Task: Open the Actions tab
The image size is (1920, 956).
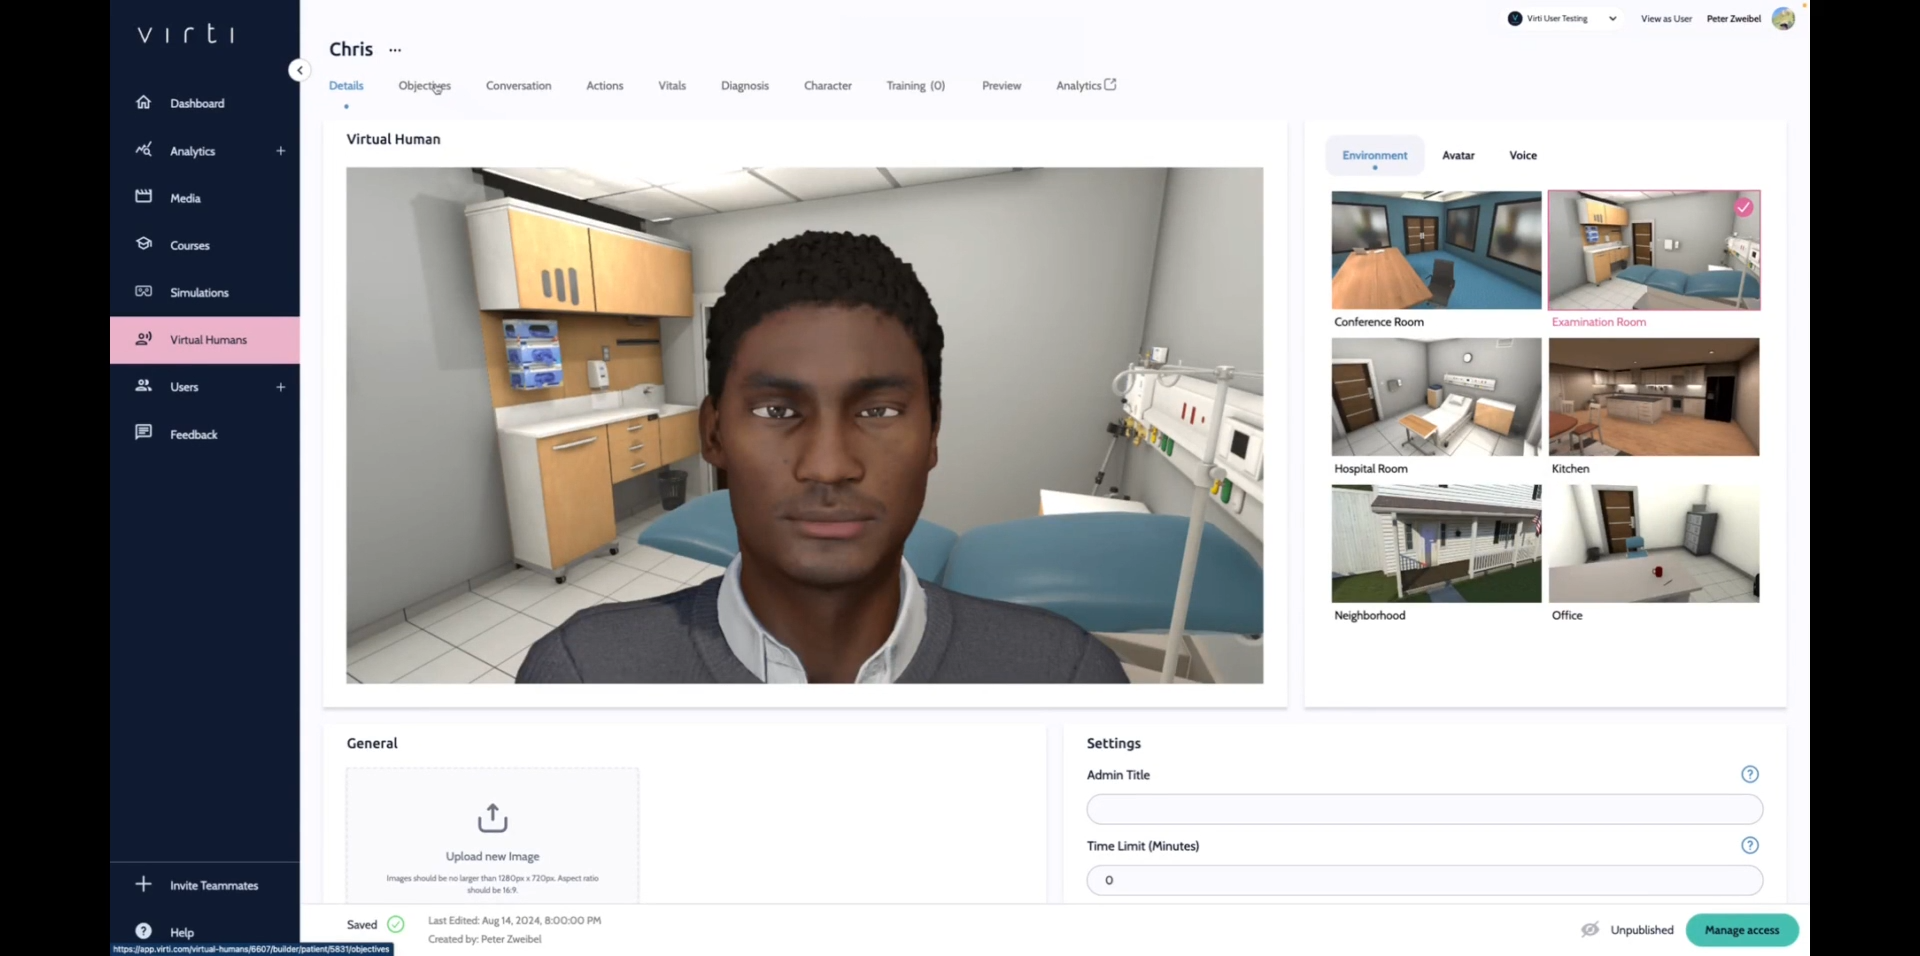Action: (x=605, y=86)
